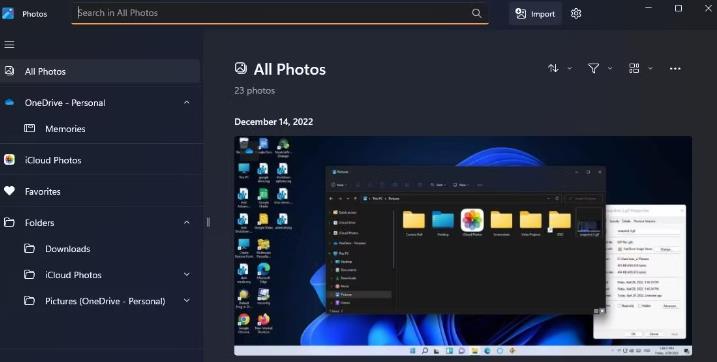Open the December 14 screenshot thumbnail
The height and width of the screenshot is (362, 717).
coord(463,246)
